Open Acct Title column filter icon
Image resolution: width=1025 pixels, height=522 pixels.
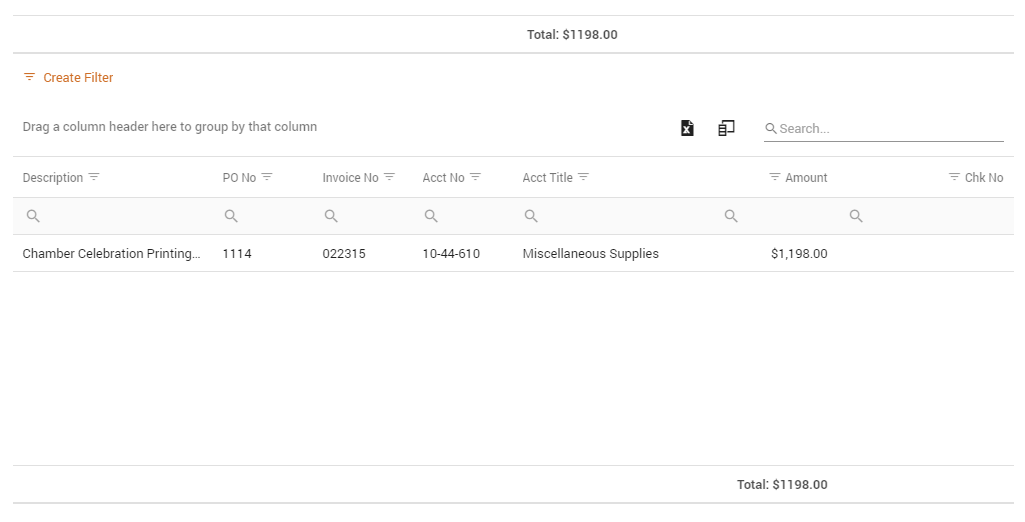[x=584, y=177]
